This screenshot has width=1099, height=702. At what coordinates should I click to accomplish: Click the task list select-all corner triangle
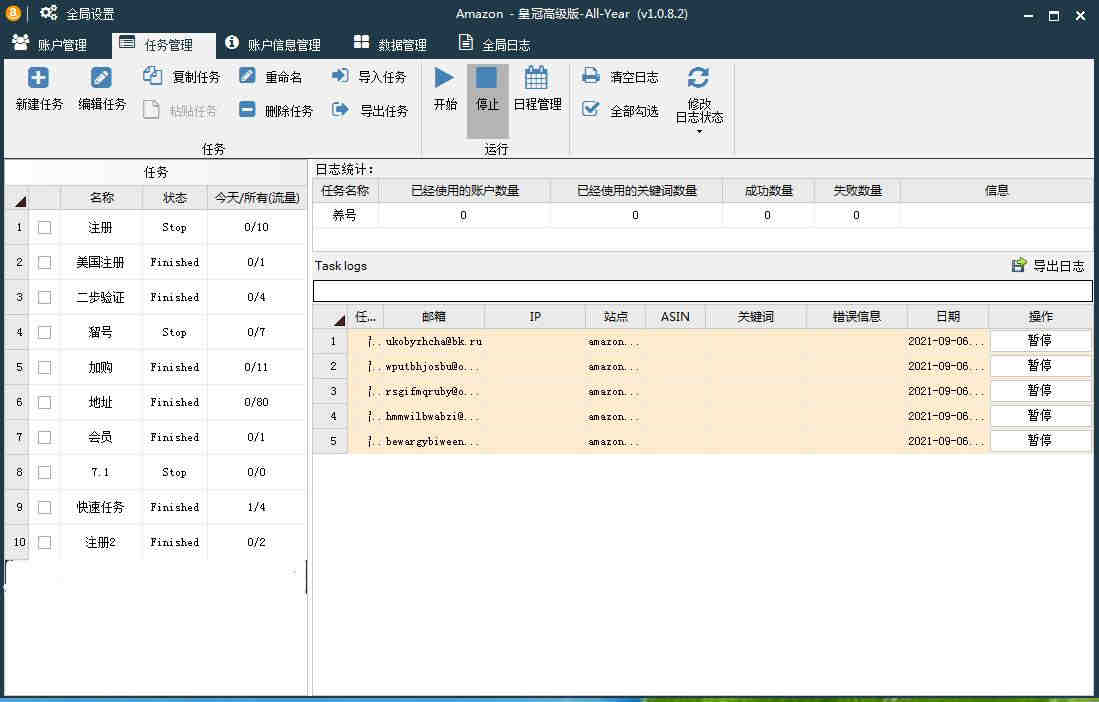click(x=20, y=202)
